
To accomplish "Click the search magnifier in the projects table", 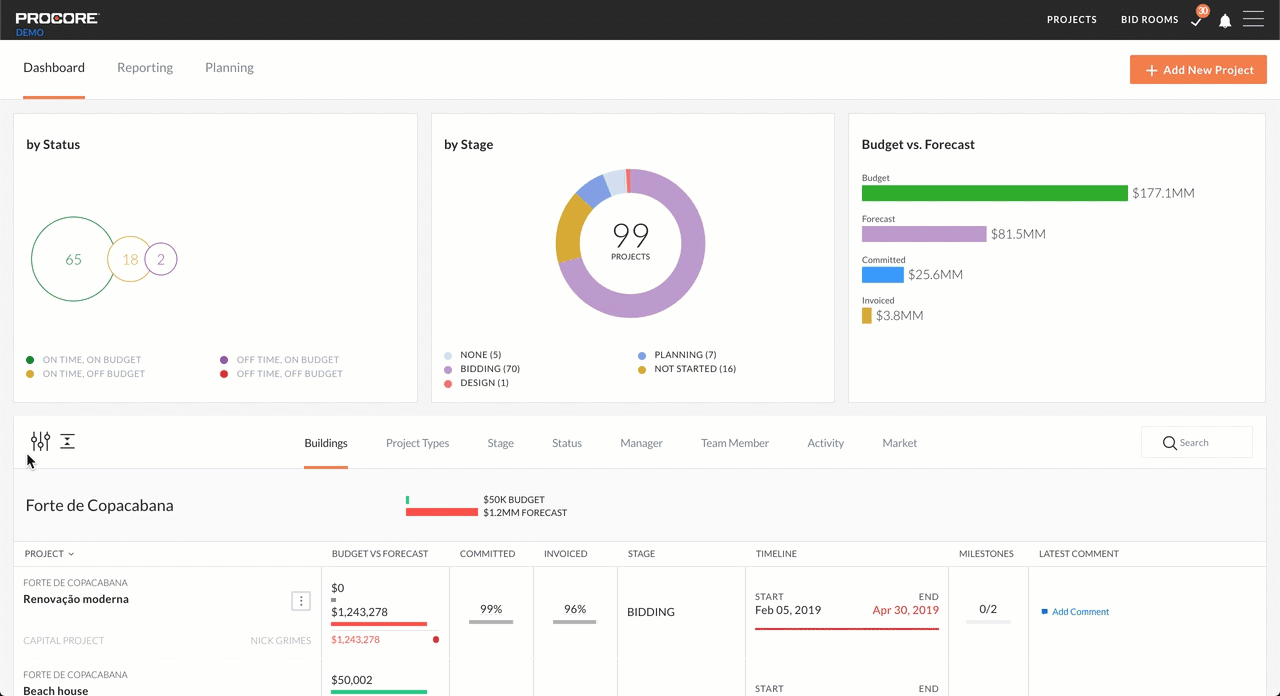I will (1170, 443).
